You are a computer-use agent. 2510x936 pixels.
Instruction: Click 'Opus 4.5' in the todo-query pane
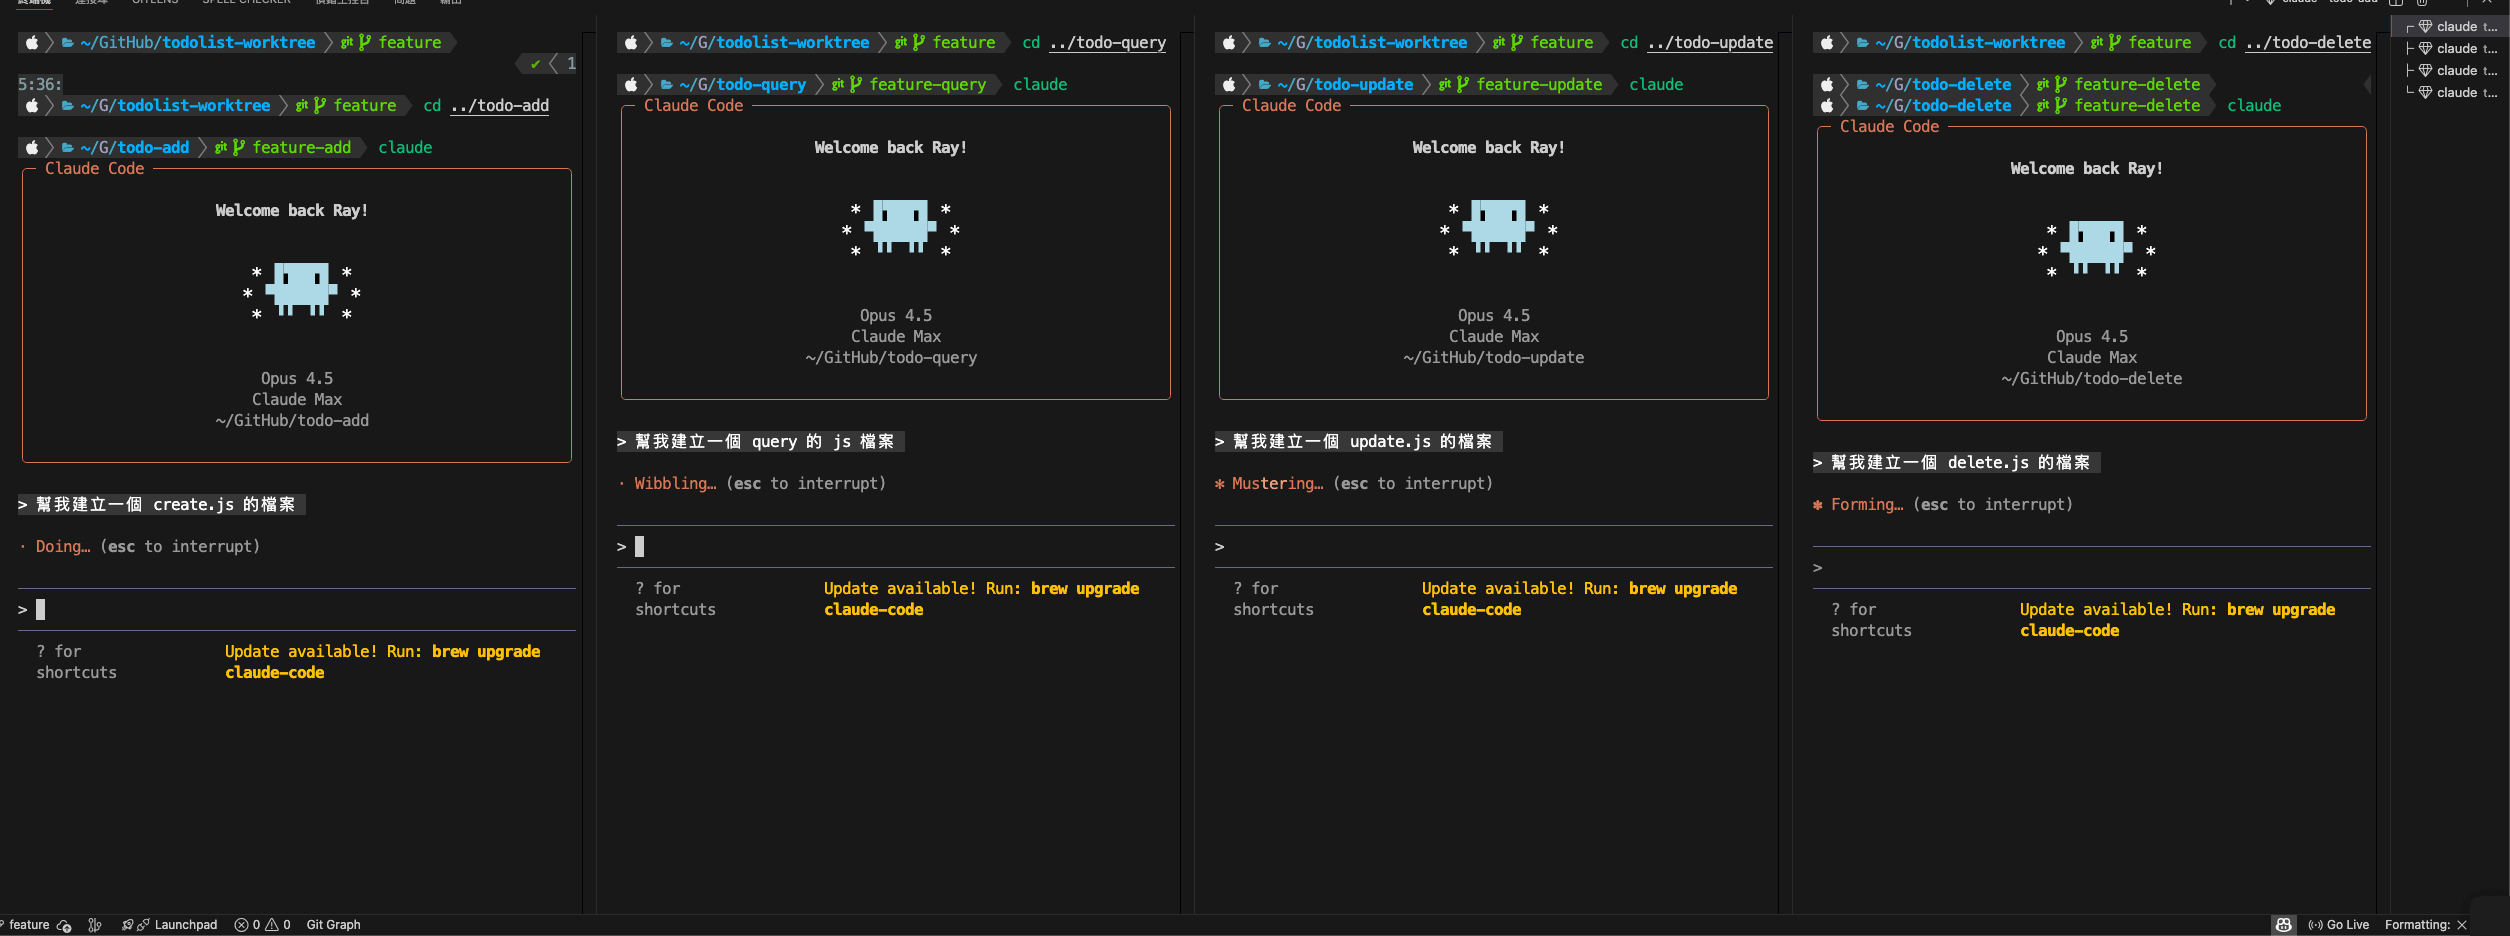coord(896,316)
